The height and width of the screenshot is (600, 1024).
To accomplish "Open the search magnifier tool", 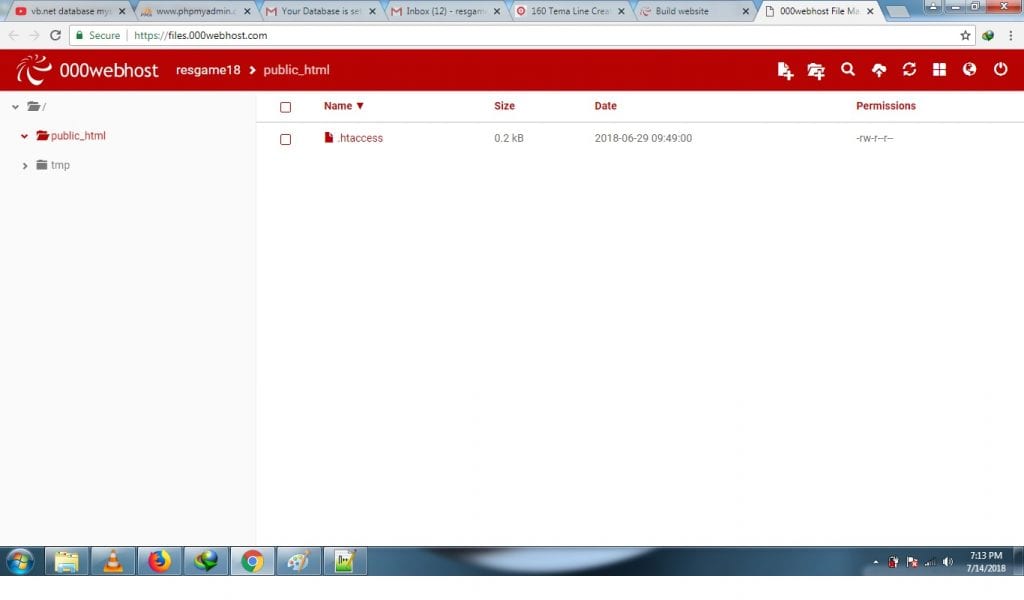I will point(848,69).
